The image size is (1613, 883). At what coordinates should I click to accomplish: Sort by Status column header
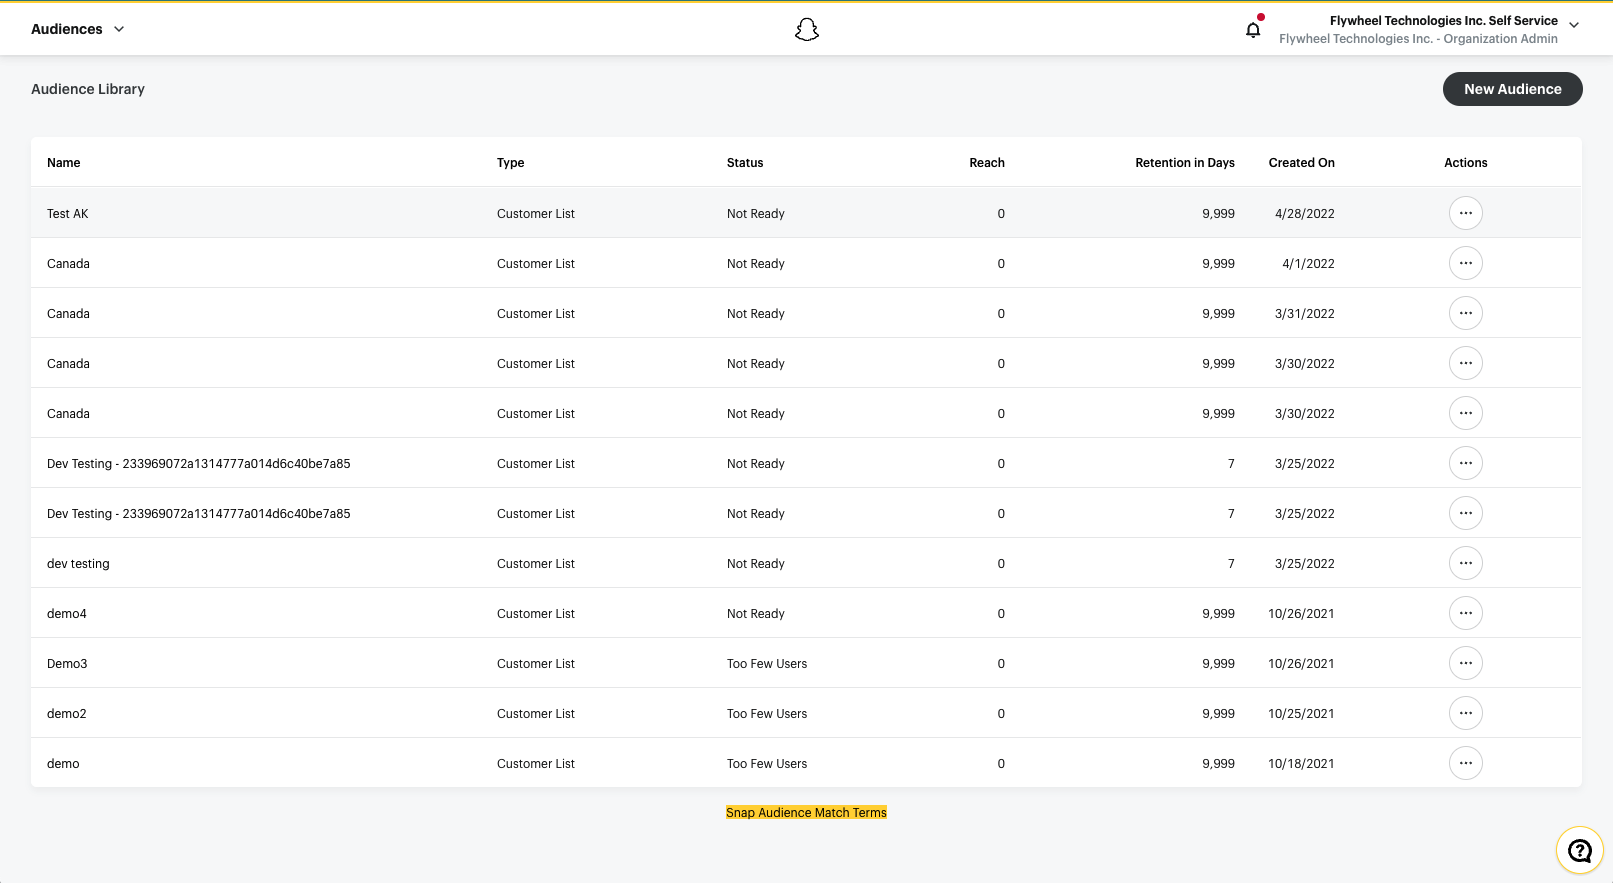[x=745, y=163]
